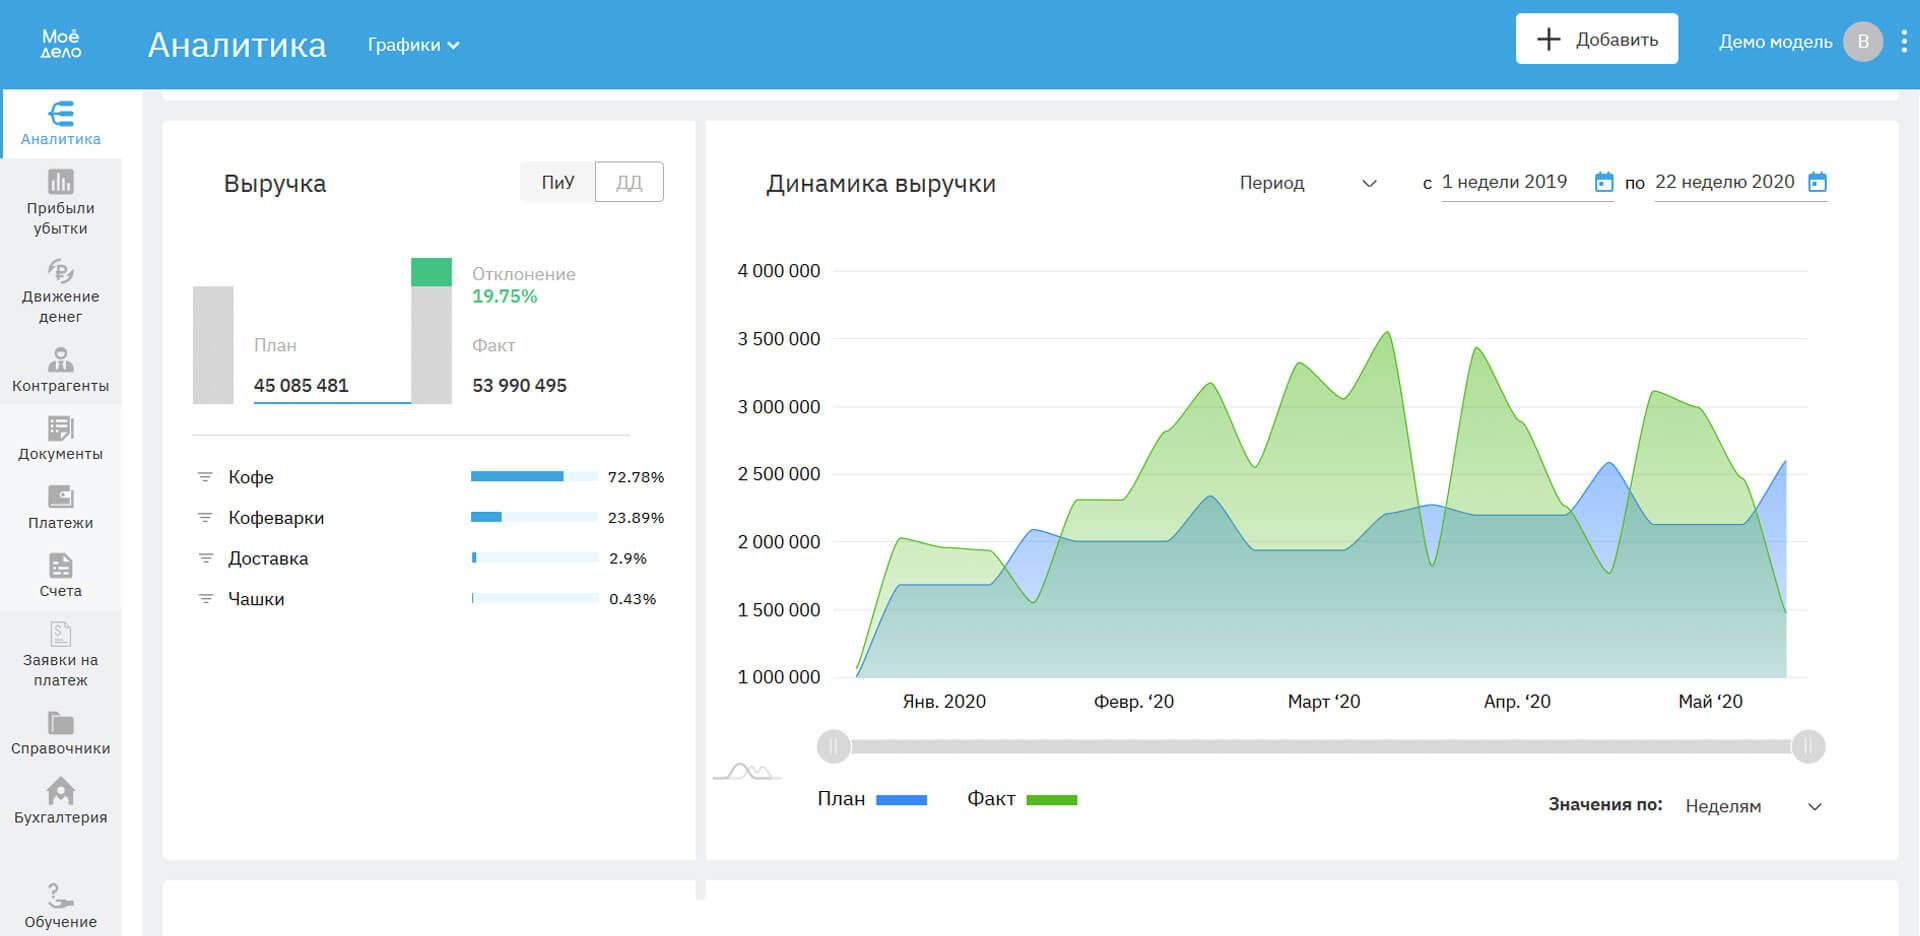This screenshot has width=1920, height=936.
Task: Click the start date calendar icon
Action: 1604,182
